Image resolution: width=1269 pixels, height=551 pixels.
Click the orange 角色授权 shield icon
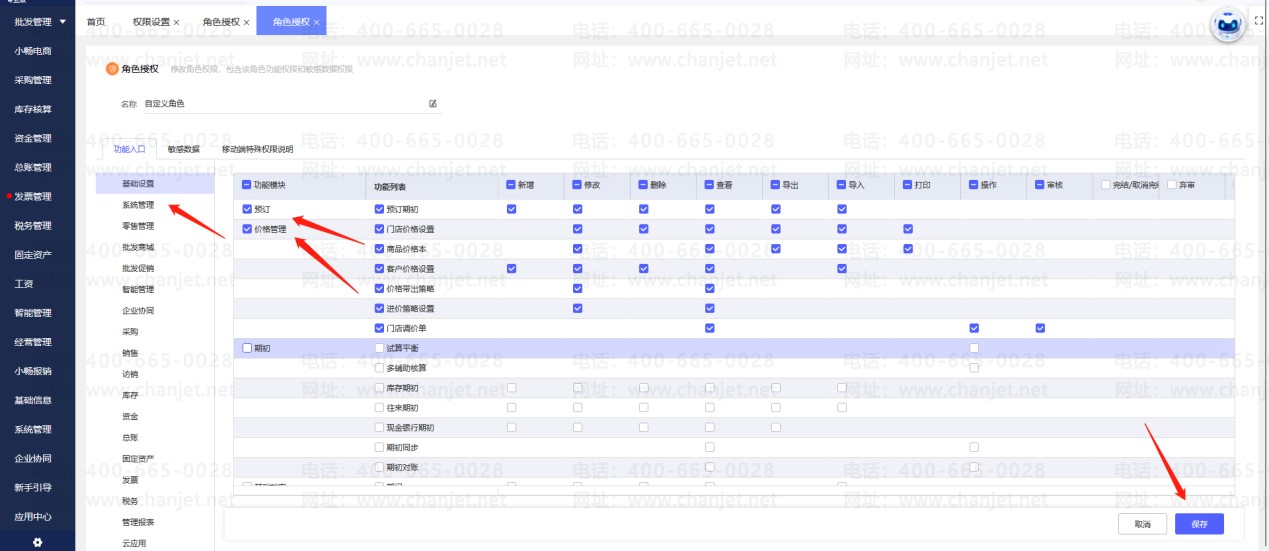click(x=112, y=69)
